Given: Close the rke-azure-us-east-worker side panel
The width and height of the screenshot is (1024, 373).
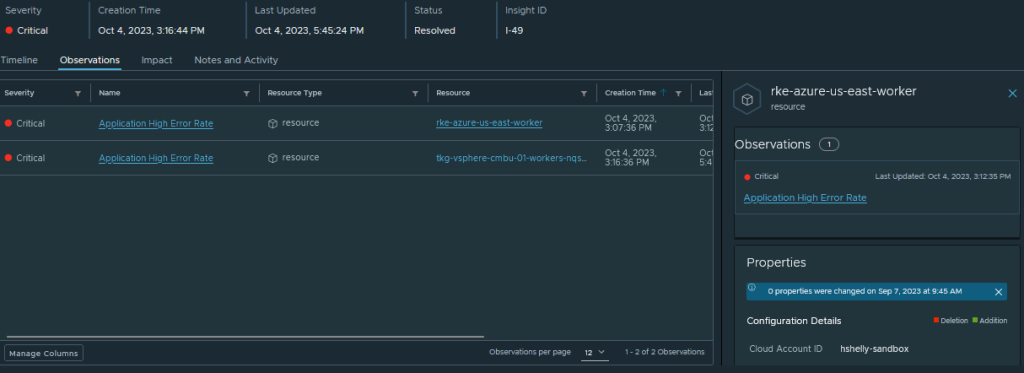Looking at the screenshot, I should pyautogui.click(x=1012, y=93).
